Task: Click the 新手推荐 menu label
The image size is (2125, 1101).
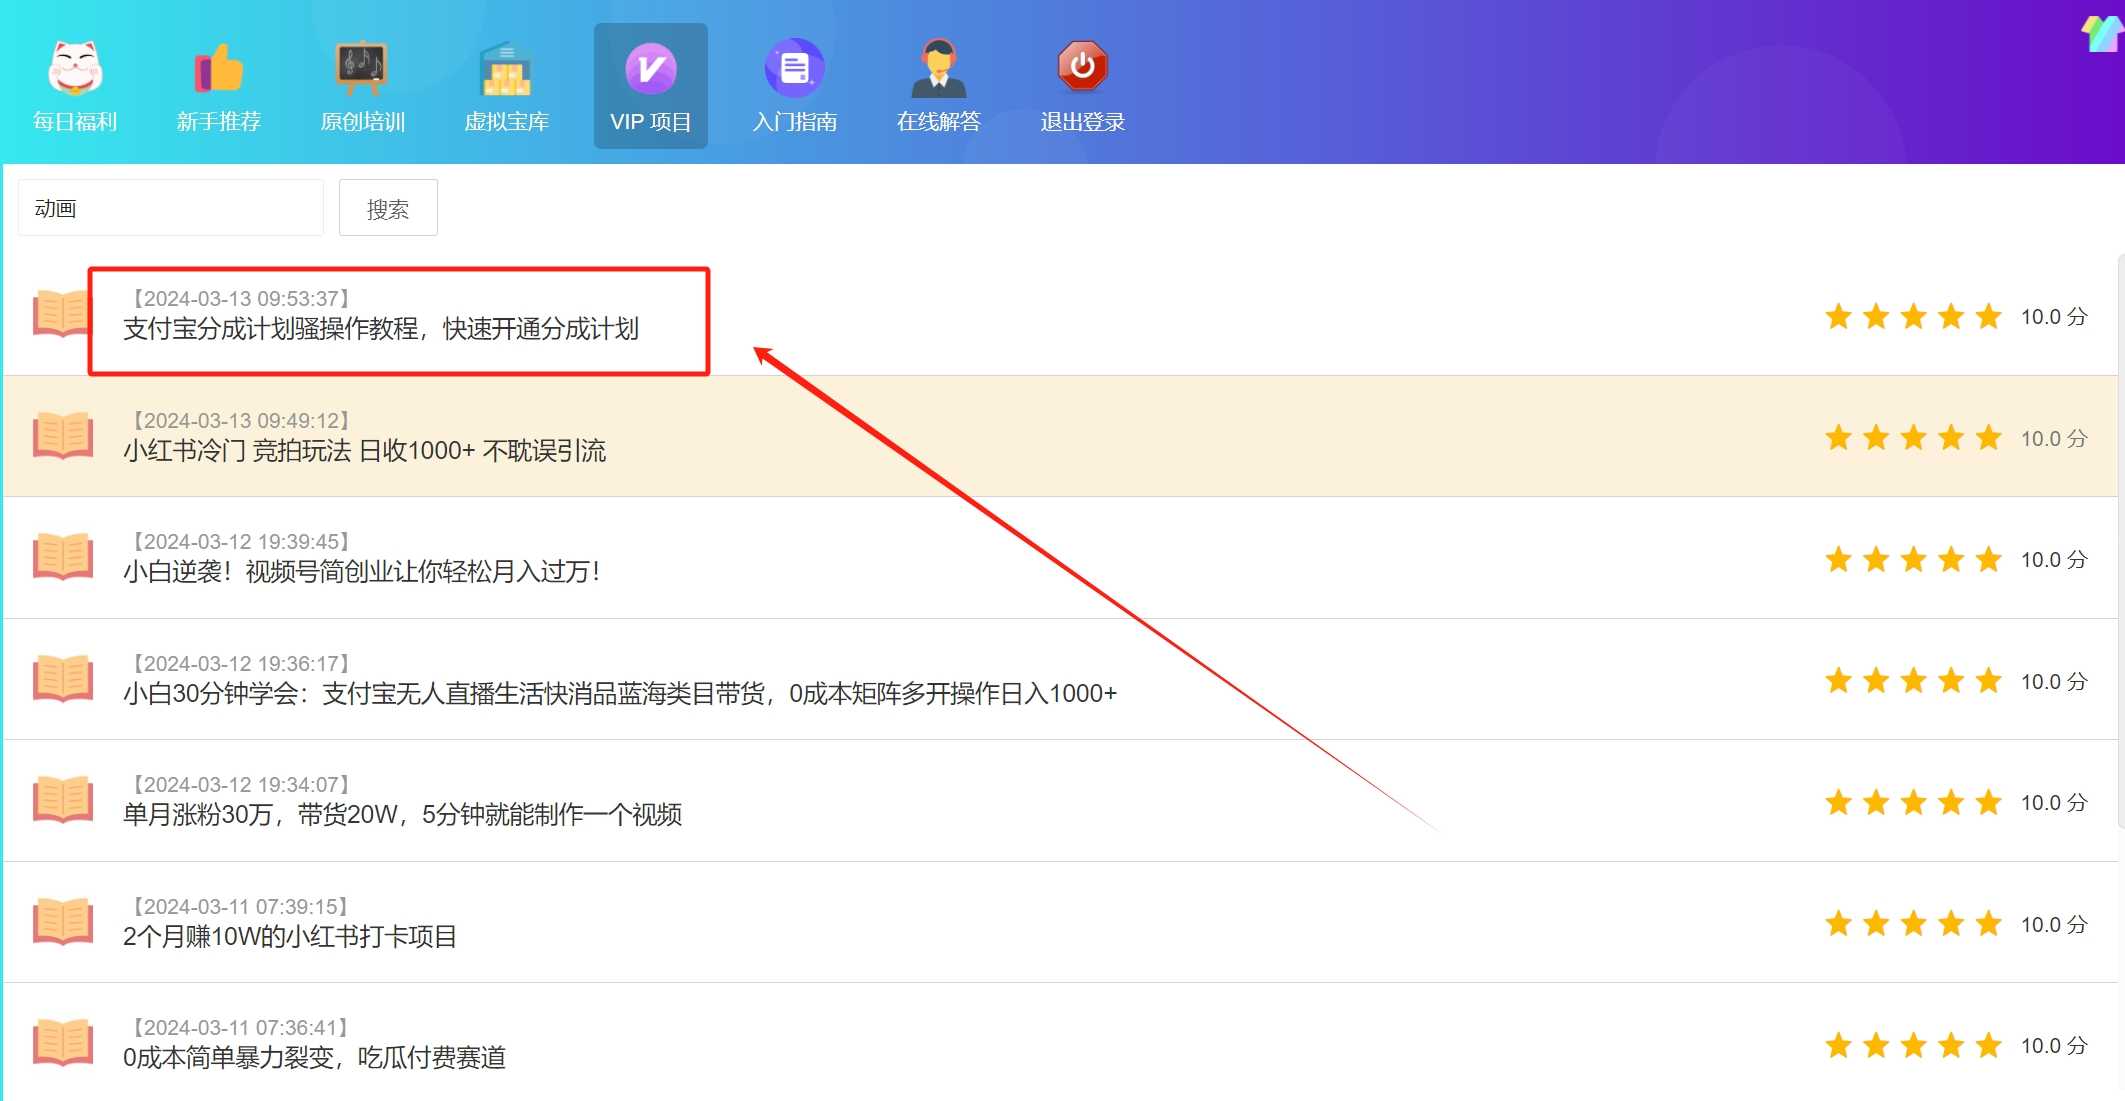Action: click(219, 122)
